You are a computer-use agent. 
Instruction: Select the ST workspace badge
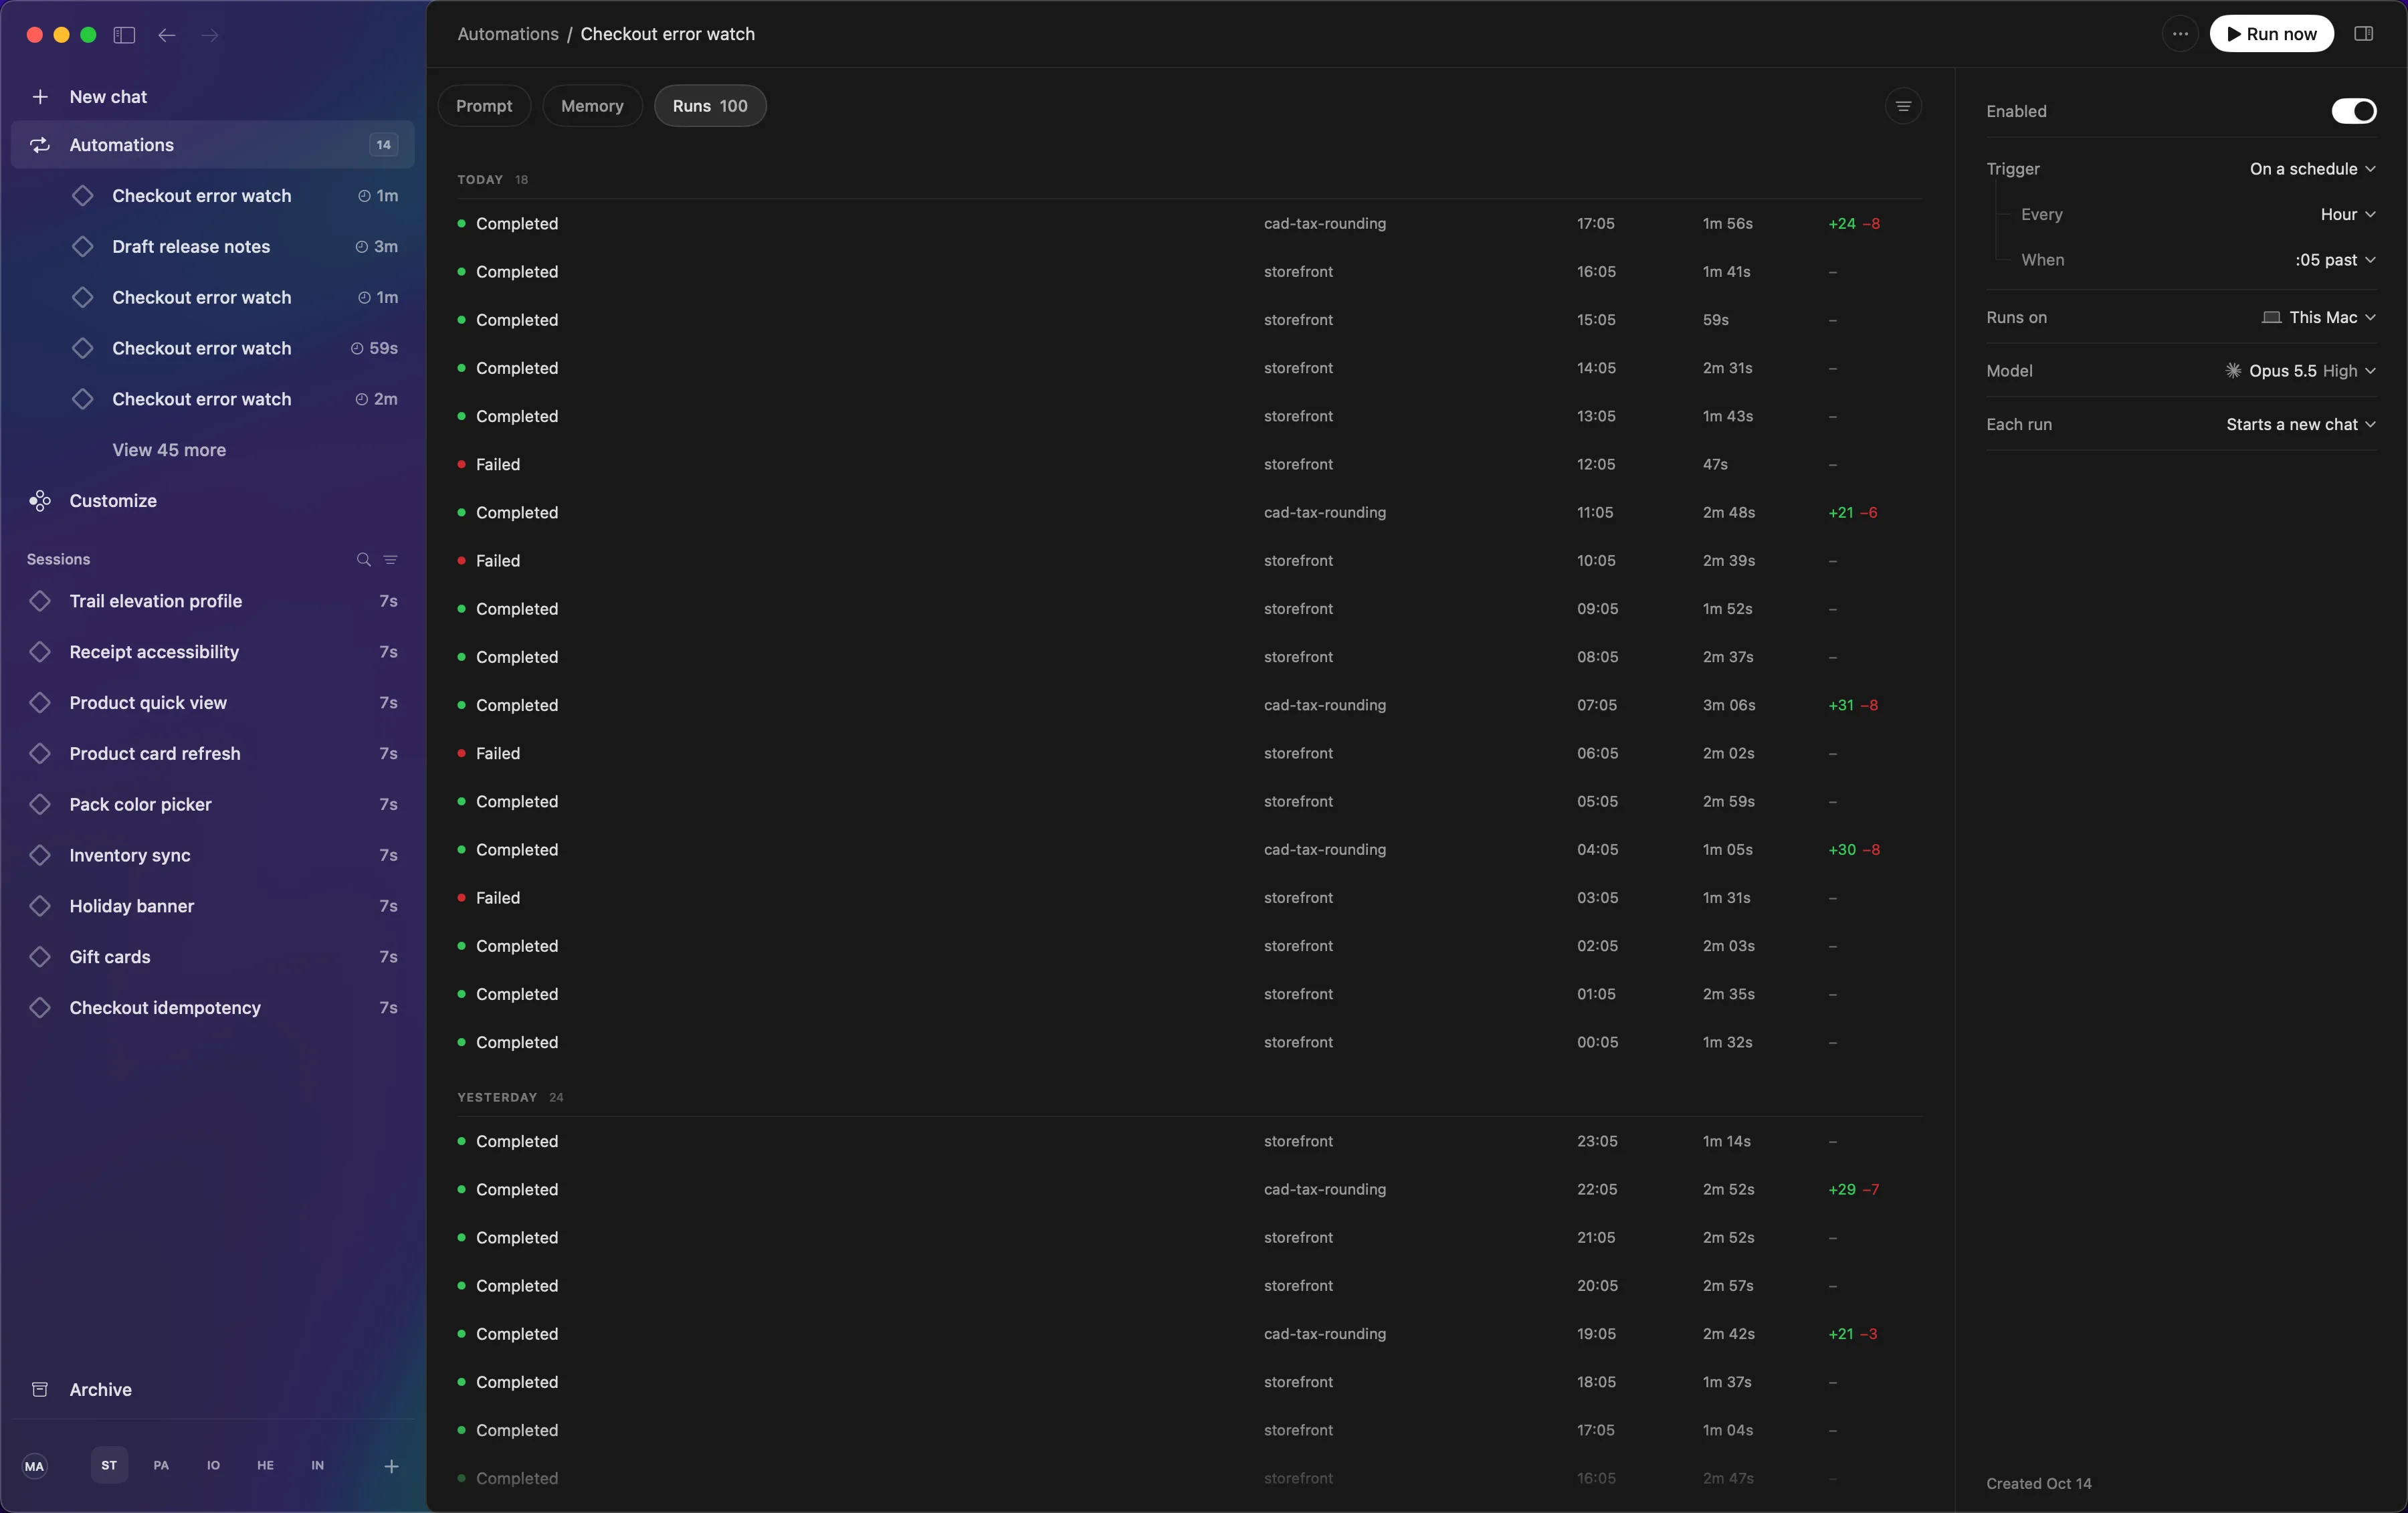[x=109, y=1465]
